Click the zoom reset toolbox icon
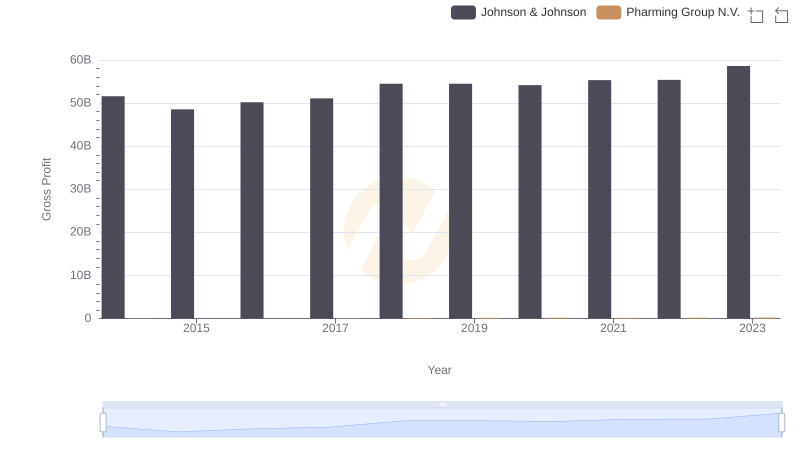The image size is (800, 461). coord(781,15)
